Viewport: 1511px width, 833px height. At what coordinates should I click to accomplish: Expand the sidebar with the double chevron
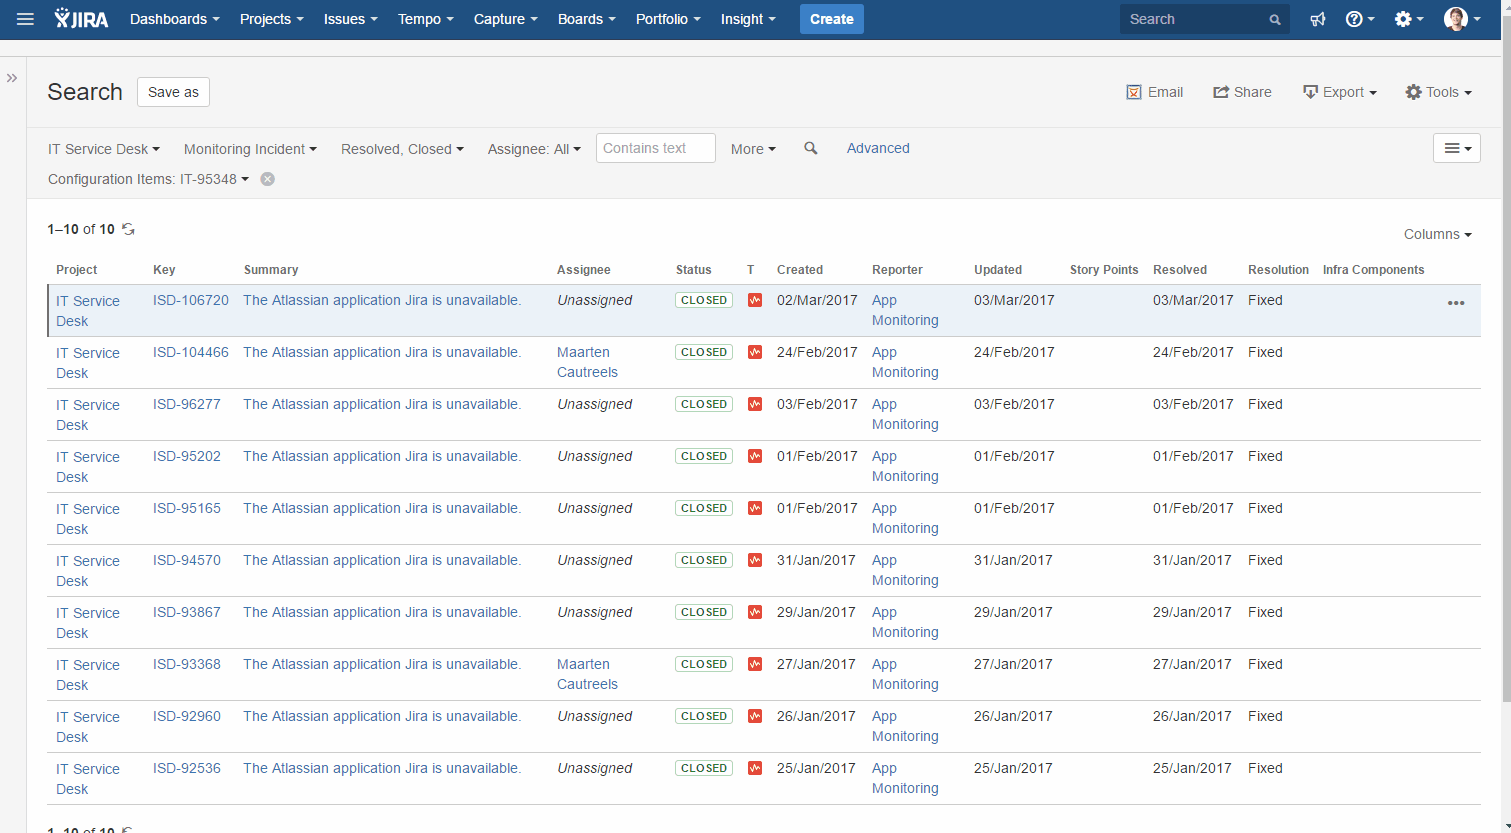click(12, 78)
